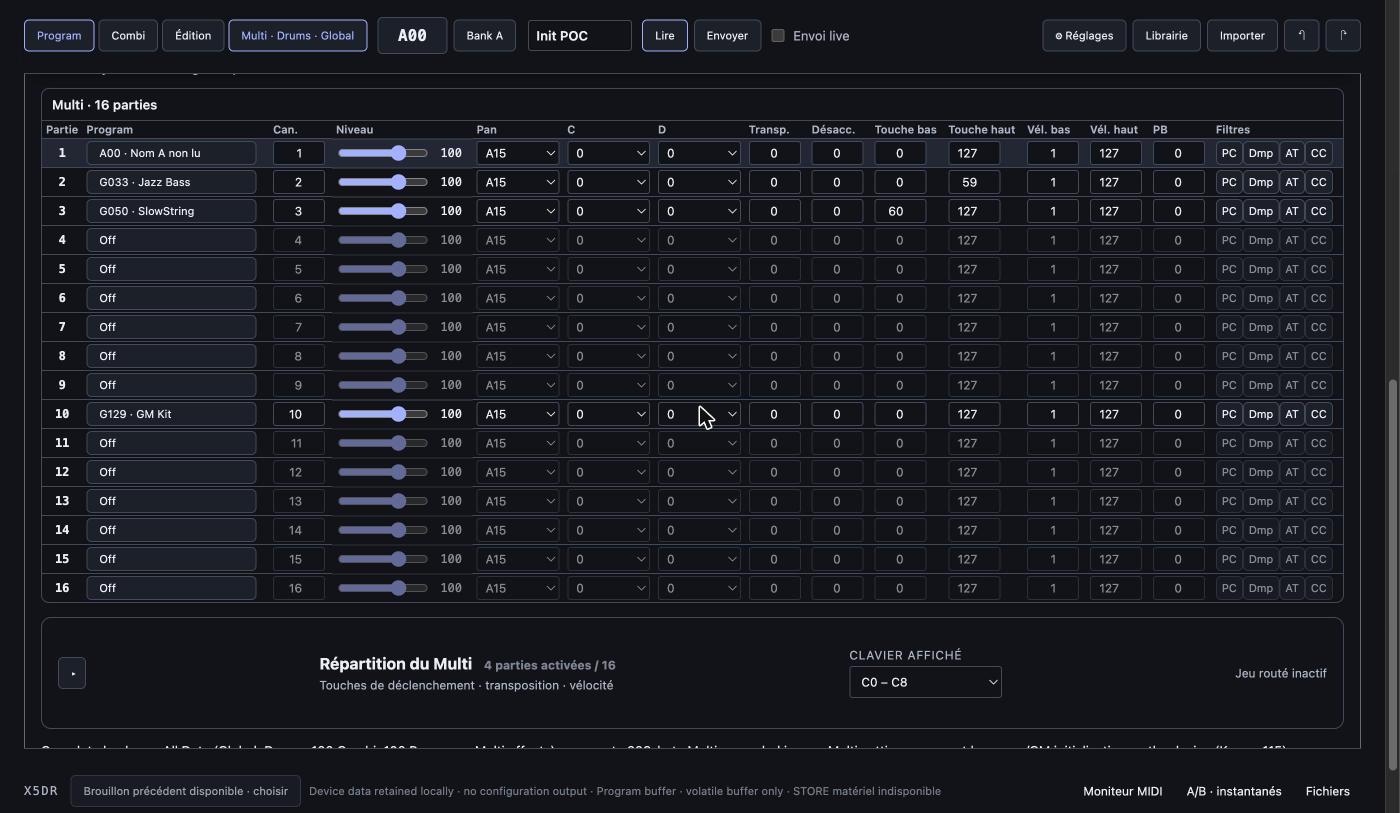Click the Envoyer button

click(x=727, y=36)
